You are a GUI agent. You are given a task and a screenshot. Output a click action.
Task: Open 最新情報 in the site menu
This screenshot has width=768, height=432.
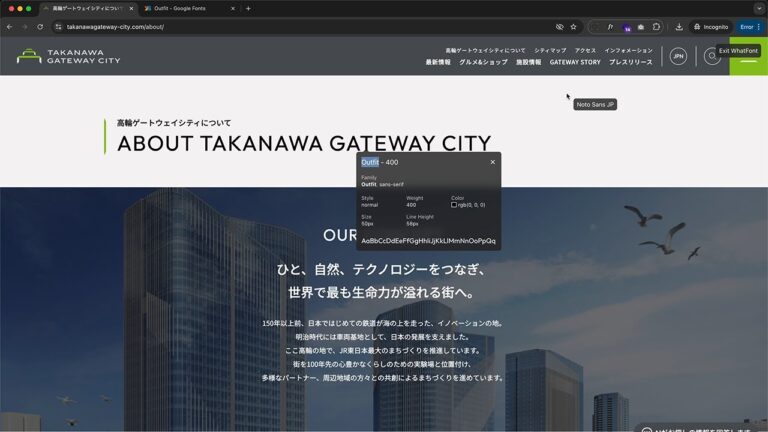pyautogui.click(x=438, y=62)
